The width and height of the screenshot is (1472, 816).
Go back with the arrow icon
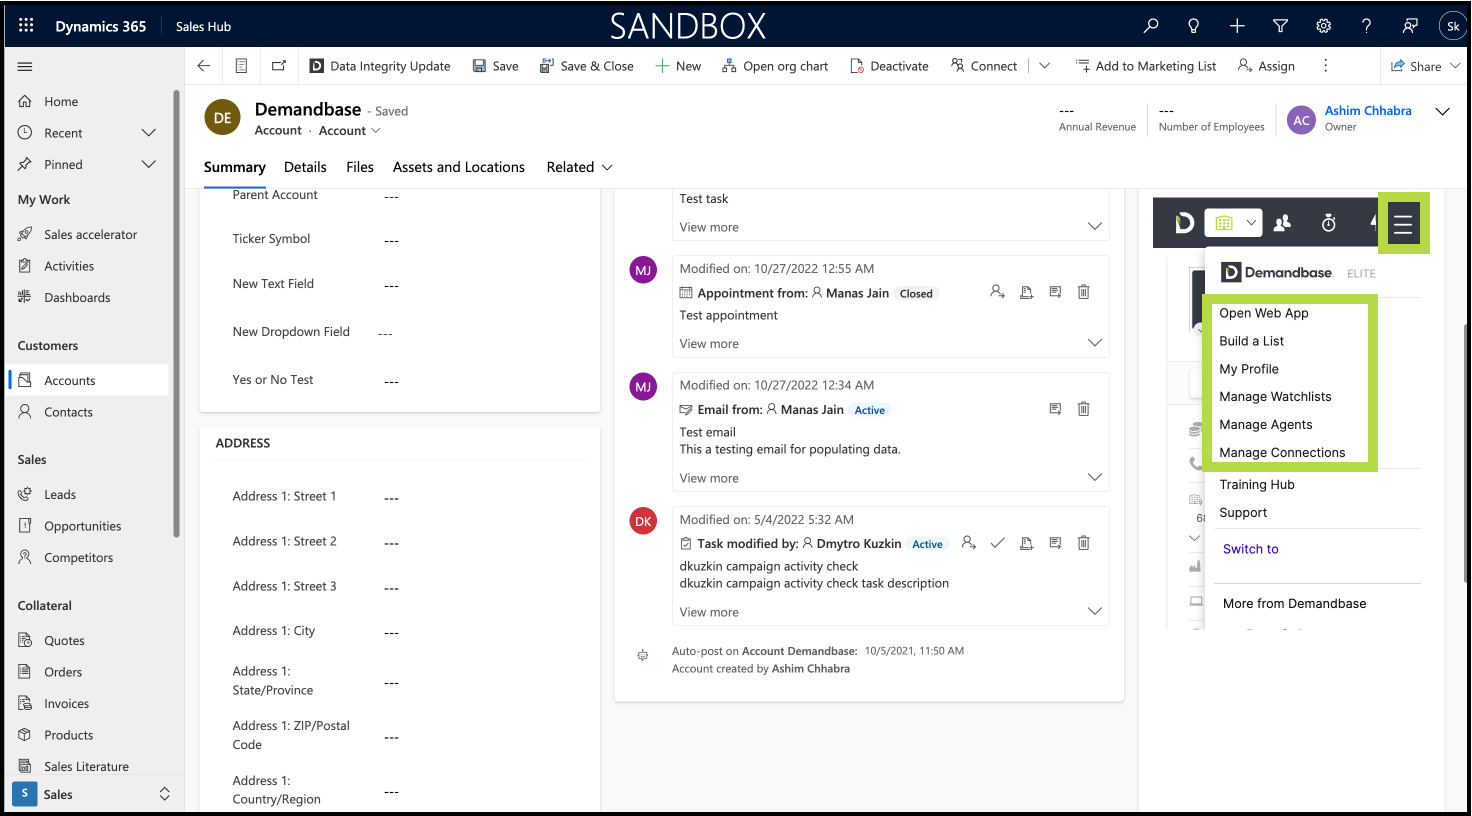click(204, 66)
